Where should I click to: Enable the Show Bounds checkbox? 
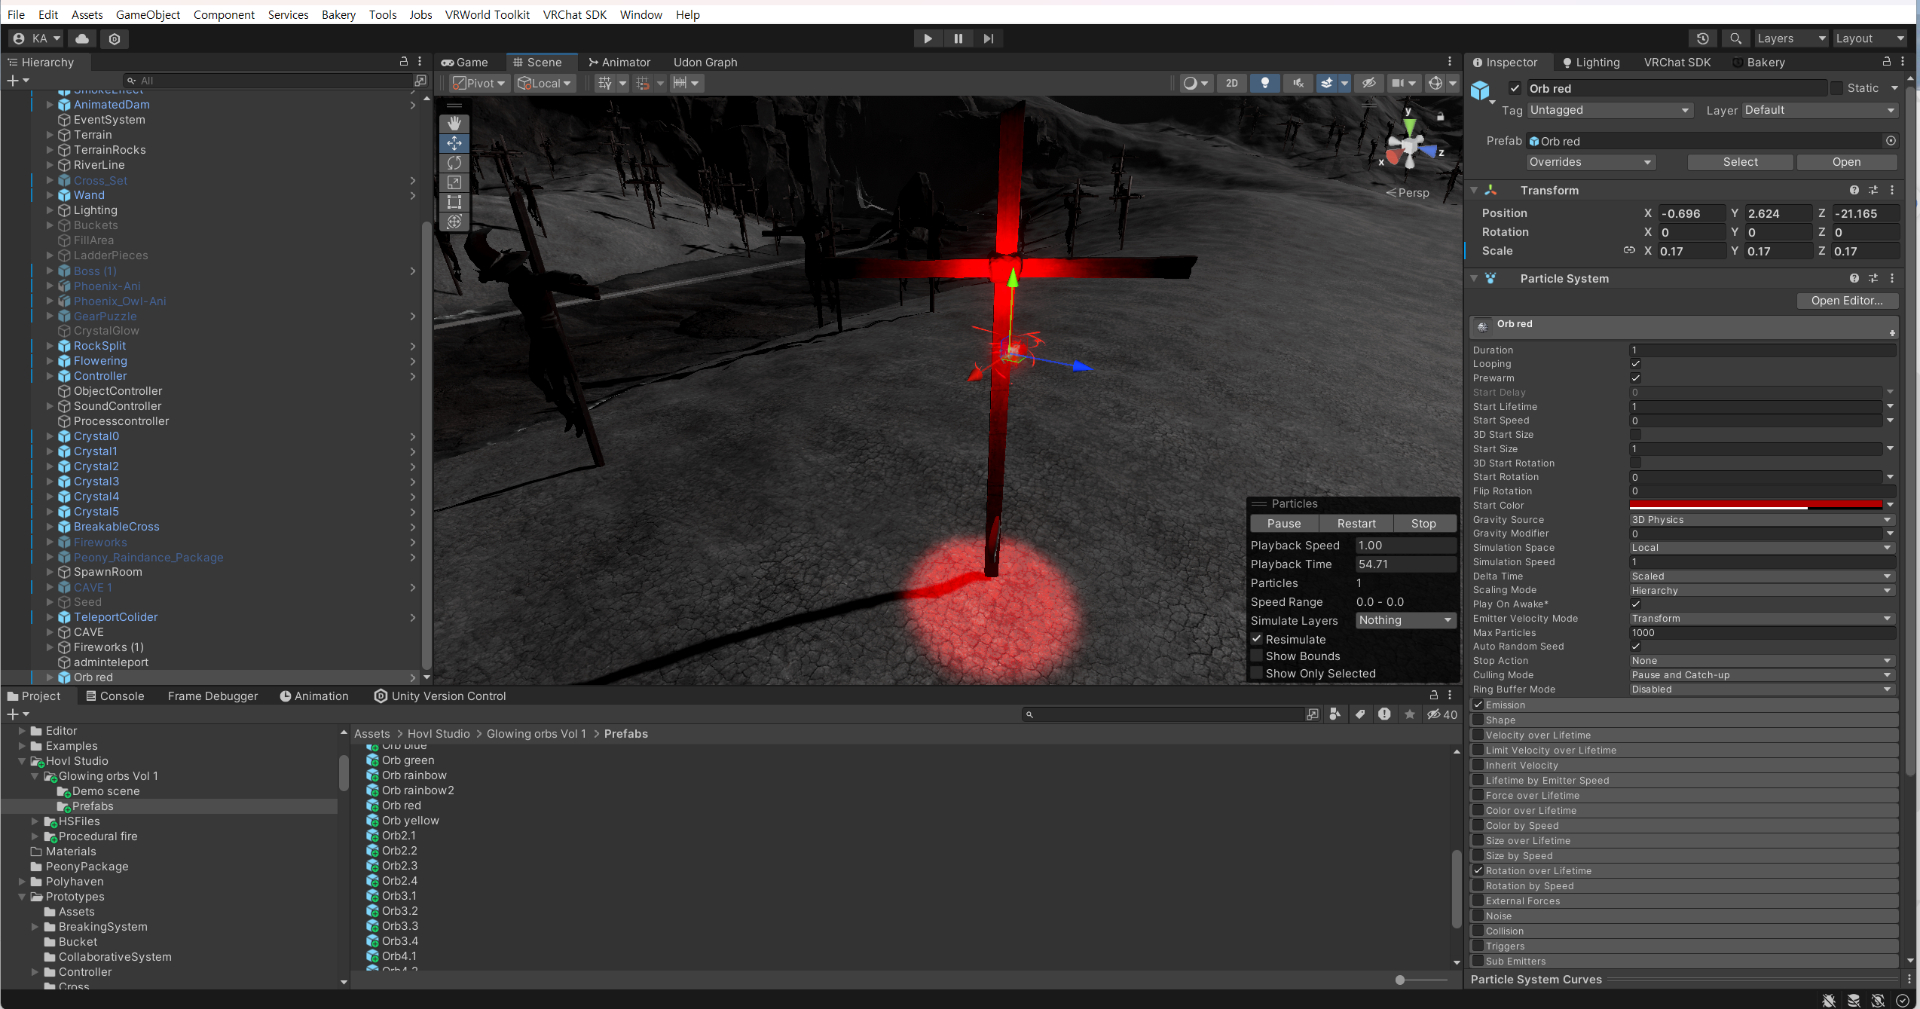click(1257, 656)
